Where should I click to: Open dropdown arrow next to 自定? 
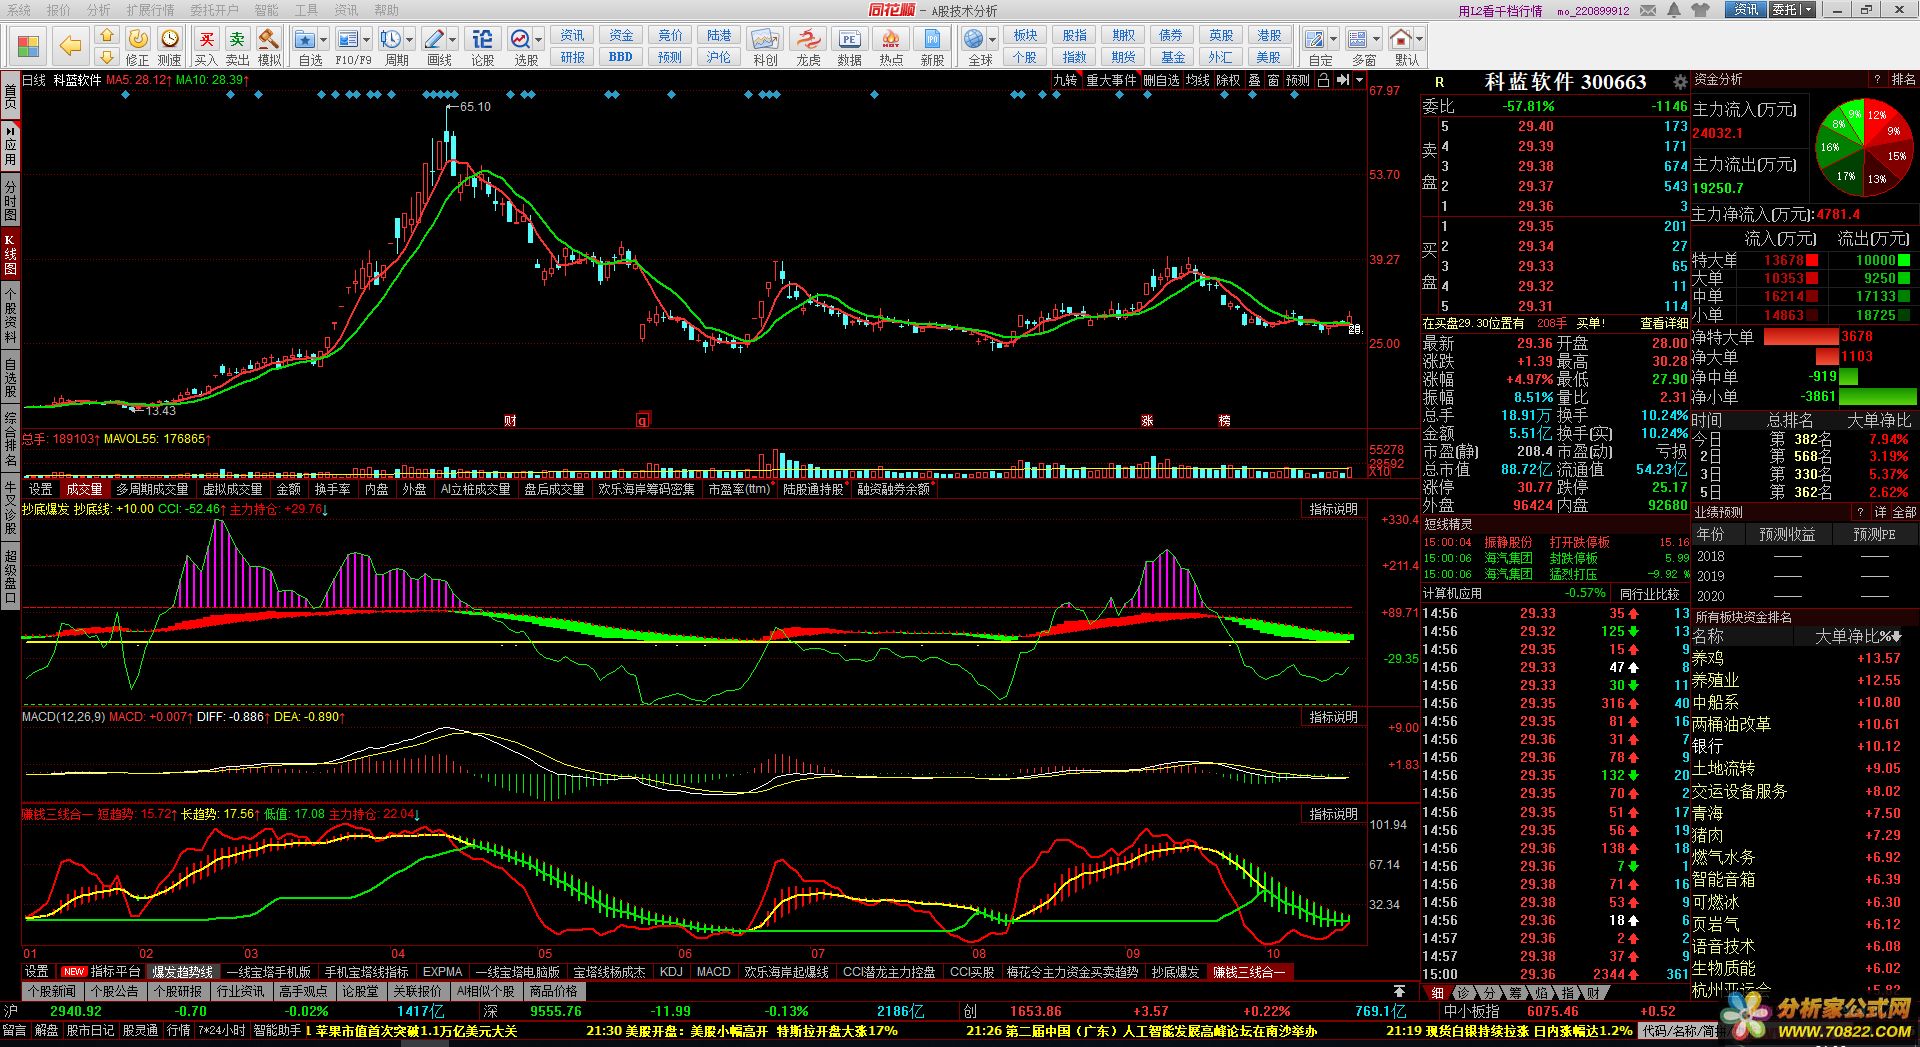pos(1333,40)
